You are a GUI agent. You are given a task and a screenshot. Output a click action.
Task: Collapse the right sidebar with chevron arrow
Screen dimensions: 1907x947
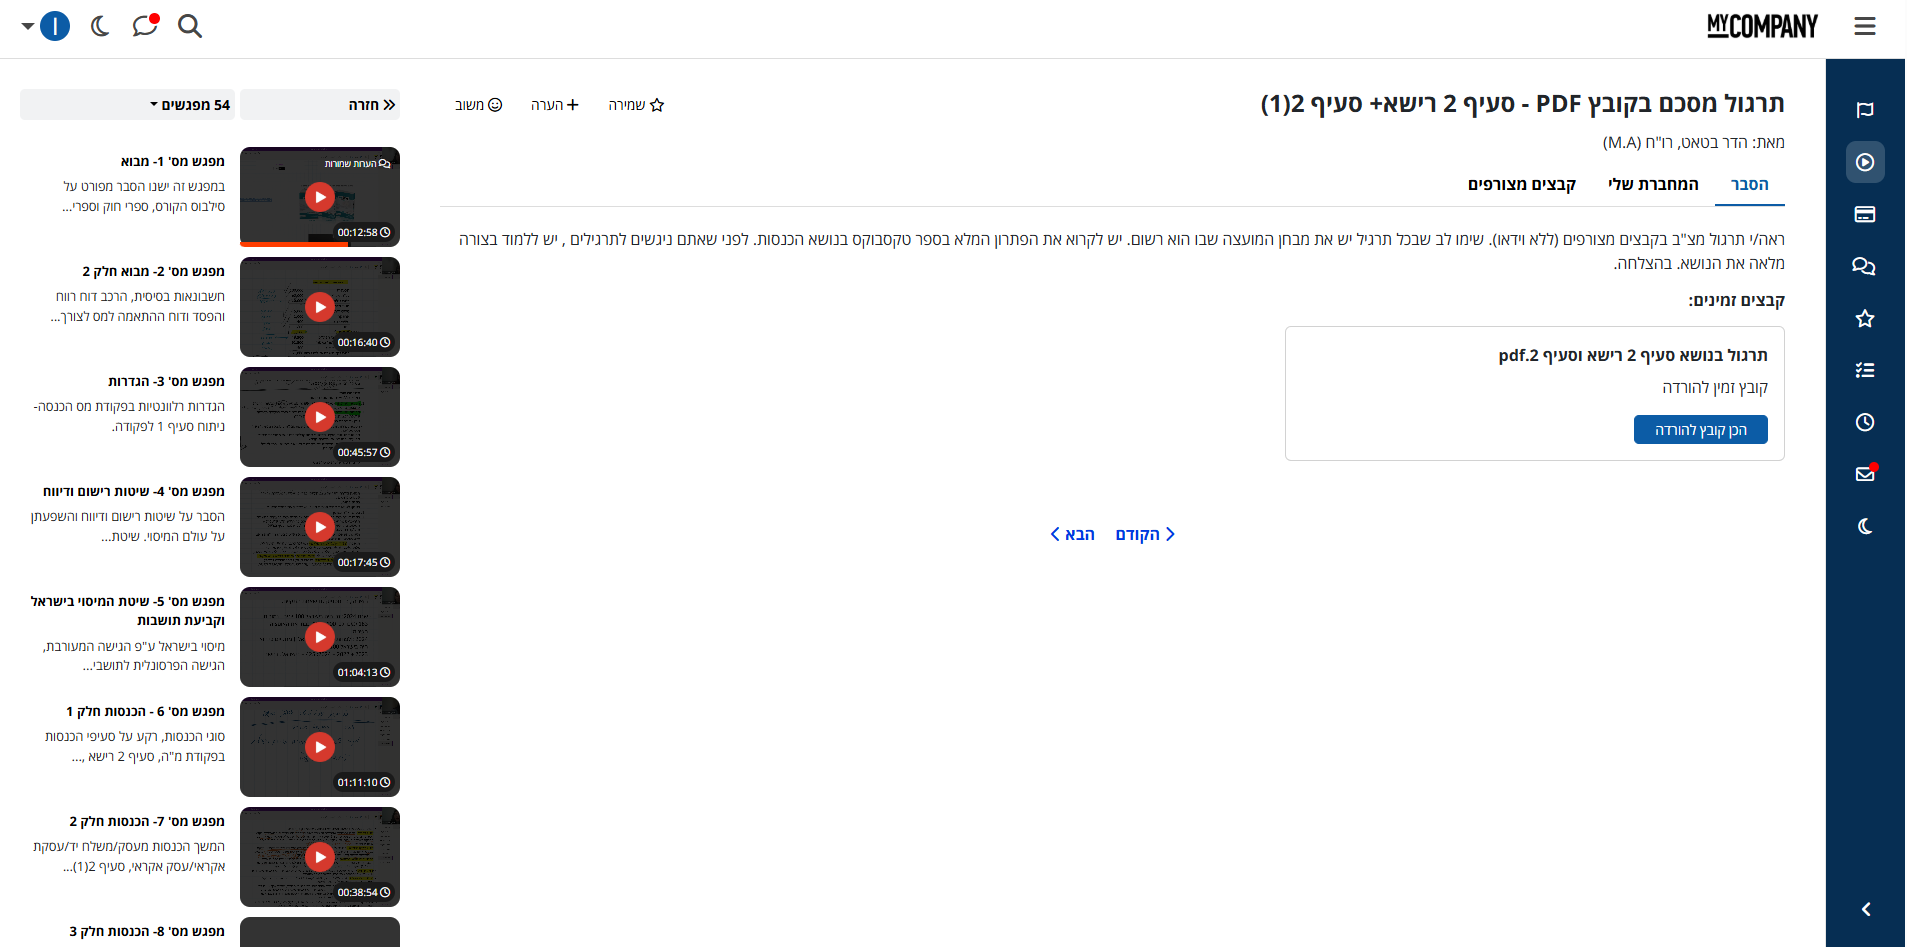coord(1865,909)
